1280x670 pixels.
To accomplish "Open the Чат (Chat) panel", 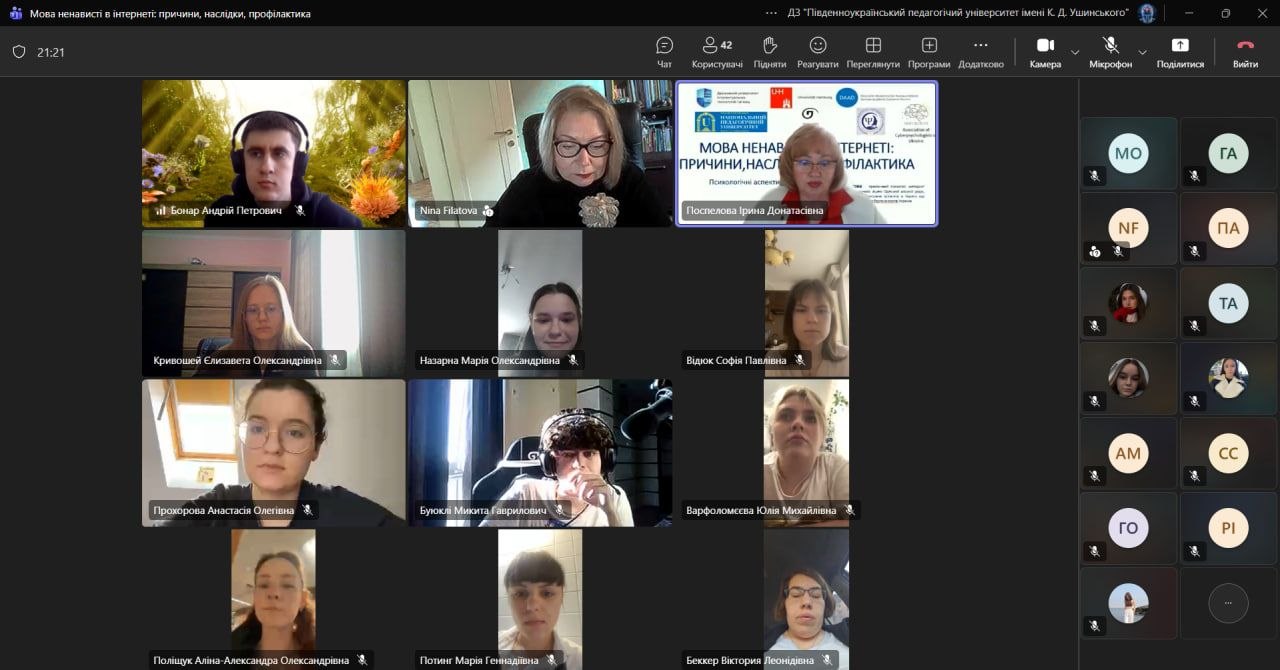I will (664, 52).
